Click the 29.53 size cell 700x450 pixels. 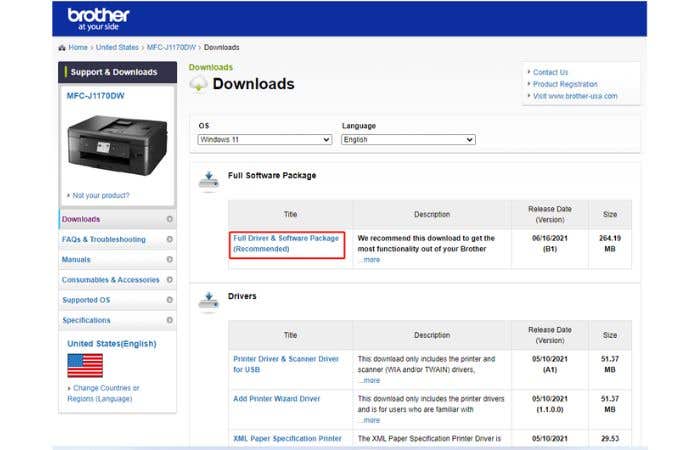610,439
